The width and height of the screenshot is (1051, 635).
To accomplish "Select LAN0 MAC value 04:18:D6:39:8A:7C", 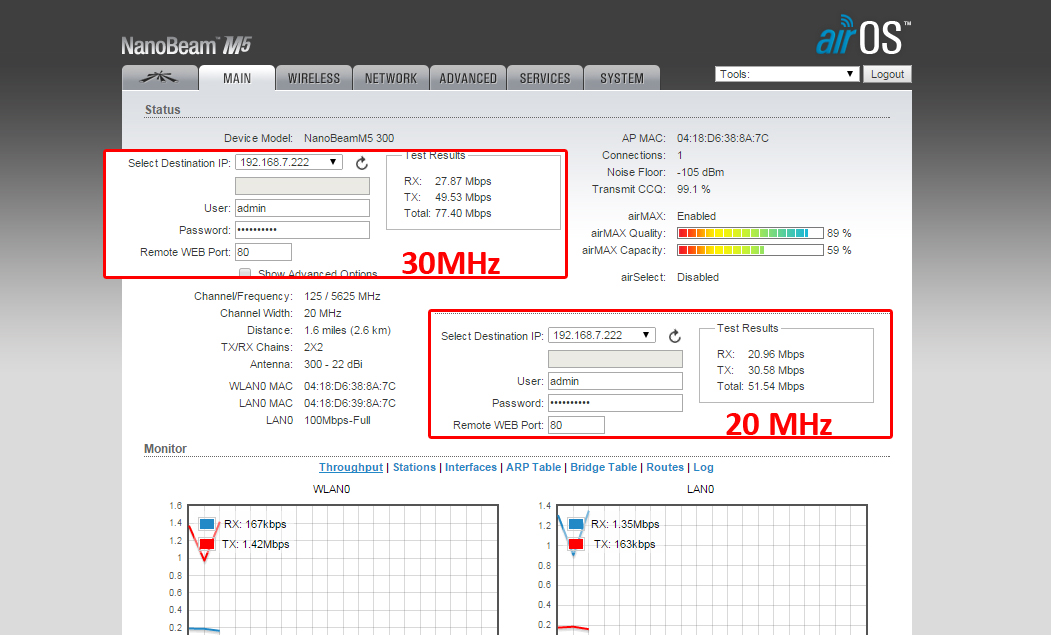I will tap(350, 403).
